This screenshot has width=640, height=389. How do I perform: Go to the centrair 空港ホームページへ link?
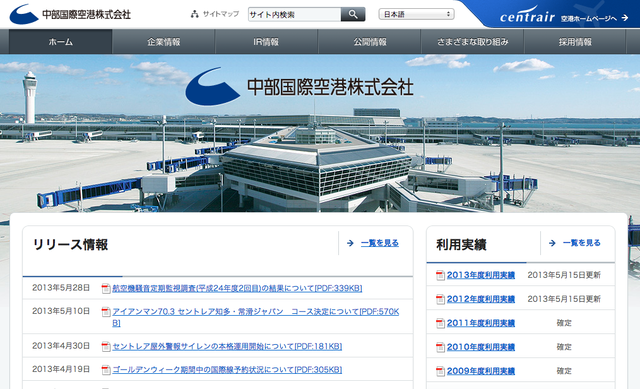(x=563, y=17)
